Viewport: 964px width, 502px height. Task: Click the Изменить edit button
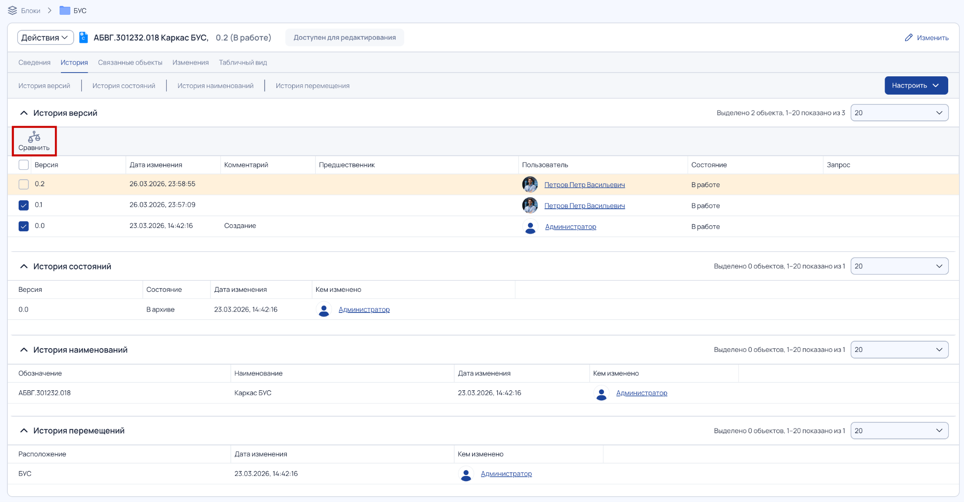tap(926, 37)
